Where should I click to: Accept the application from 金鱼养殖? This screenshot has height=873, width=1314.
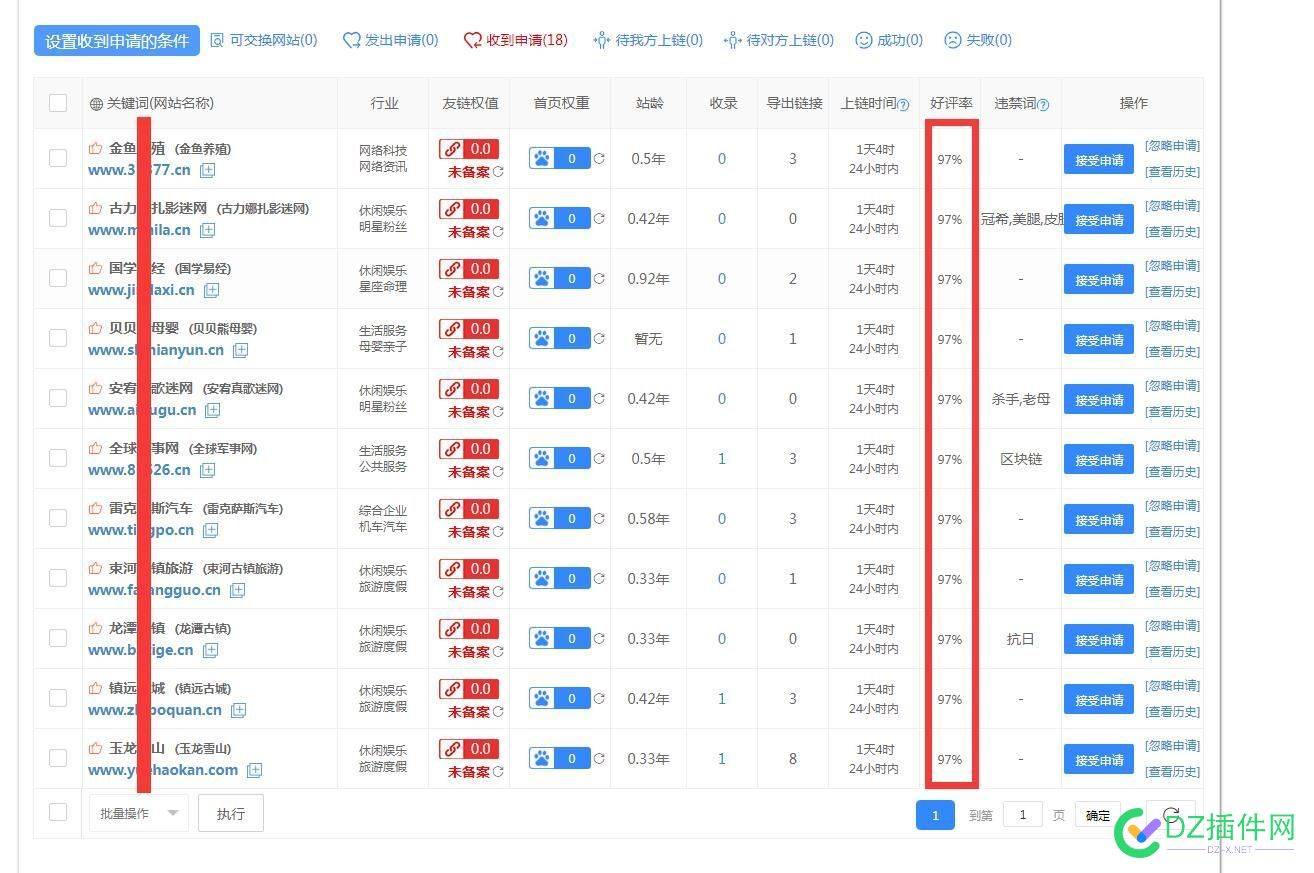tap(1099, 159)
